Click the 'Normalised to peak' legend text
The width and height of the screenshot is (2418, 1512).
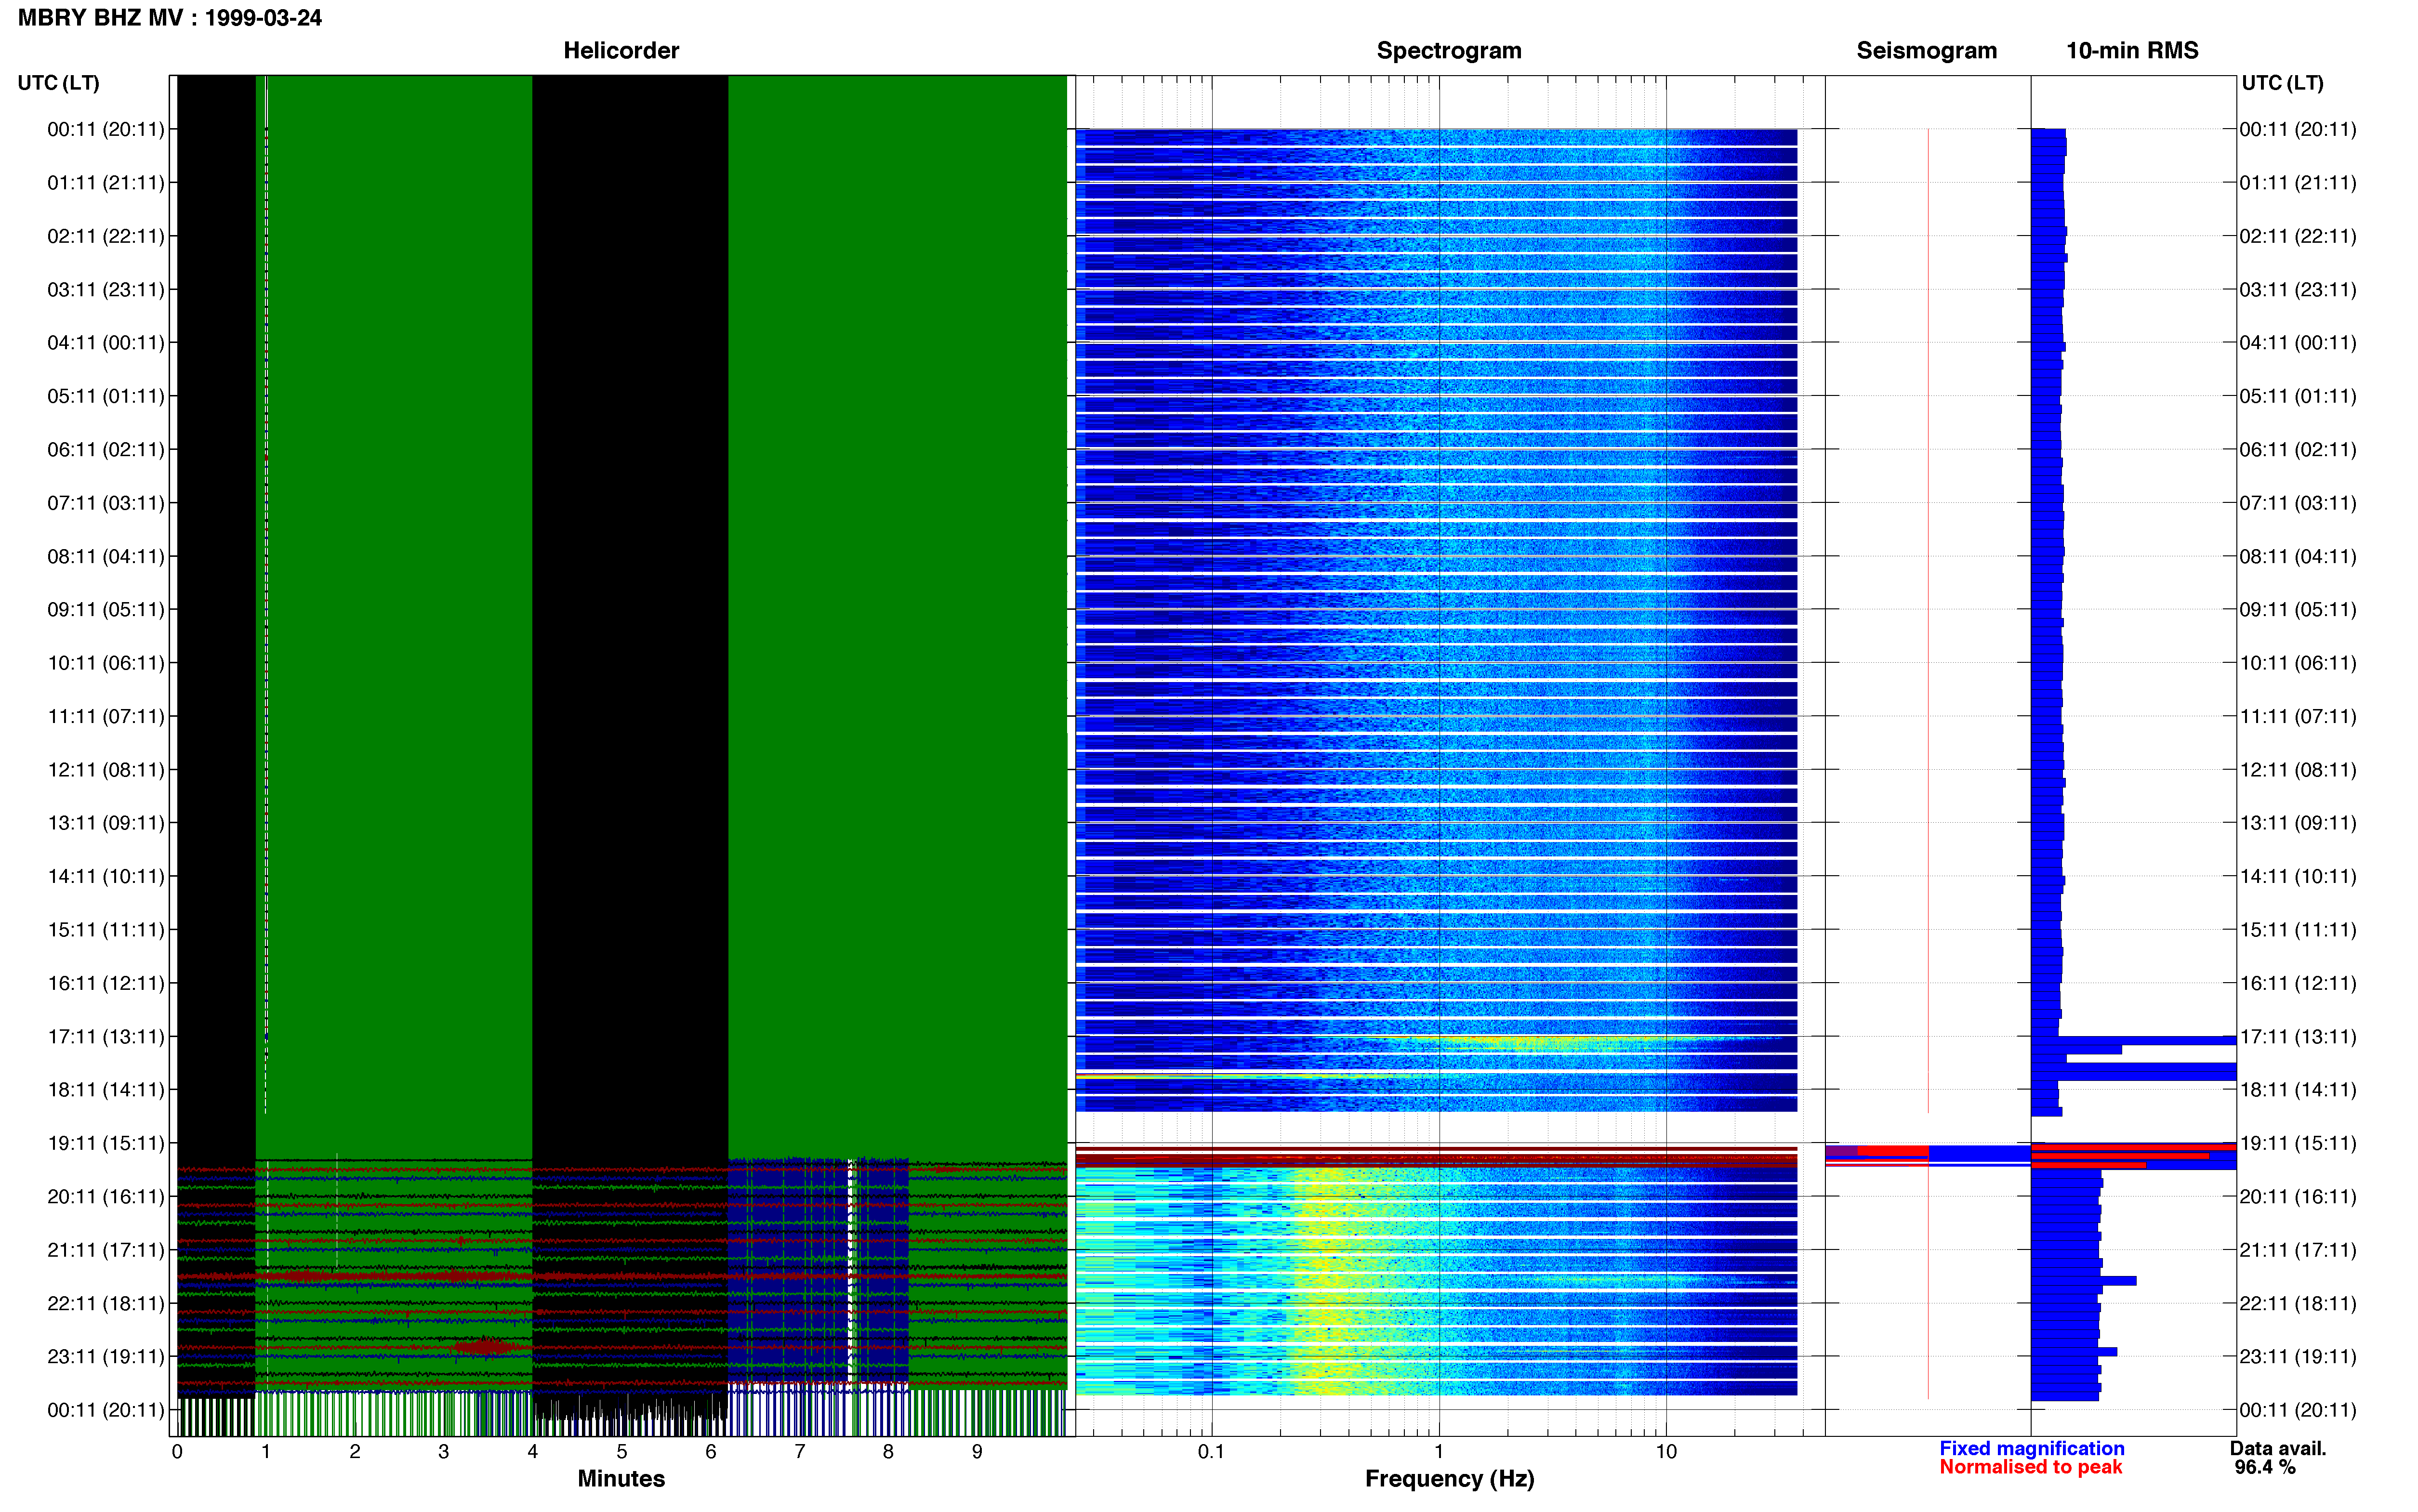[x=2030, y=1467]
